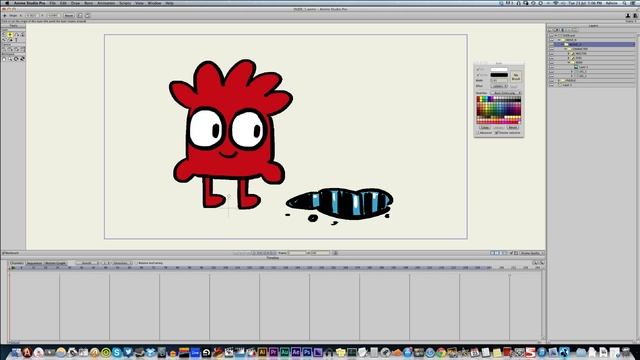
Task: Toggle visibility of the highlighted selected layer
Action: click(551, 44)
